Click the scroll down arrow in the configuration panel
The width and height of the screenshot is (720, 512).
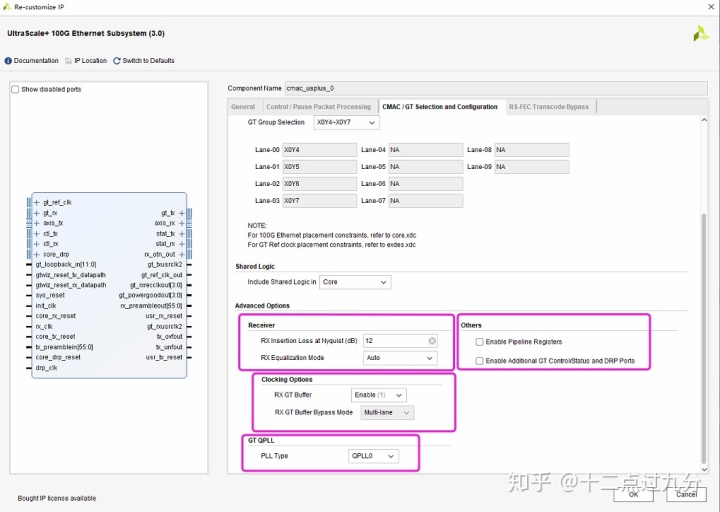(x=704, y=469)
